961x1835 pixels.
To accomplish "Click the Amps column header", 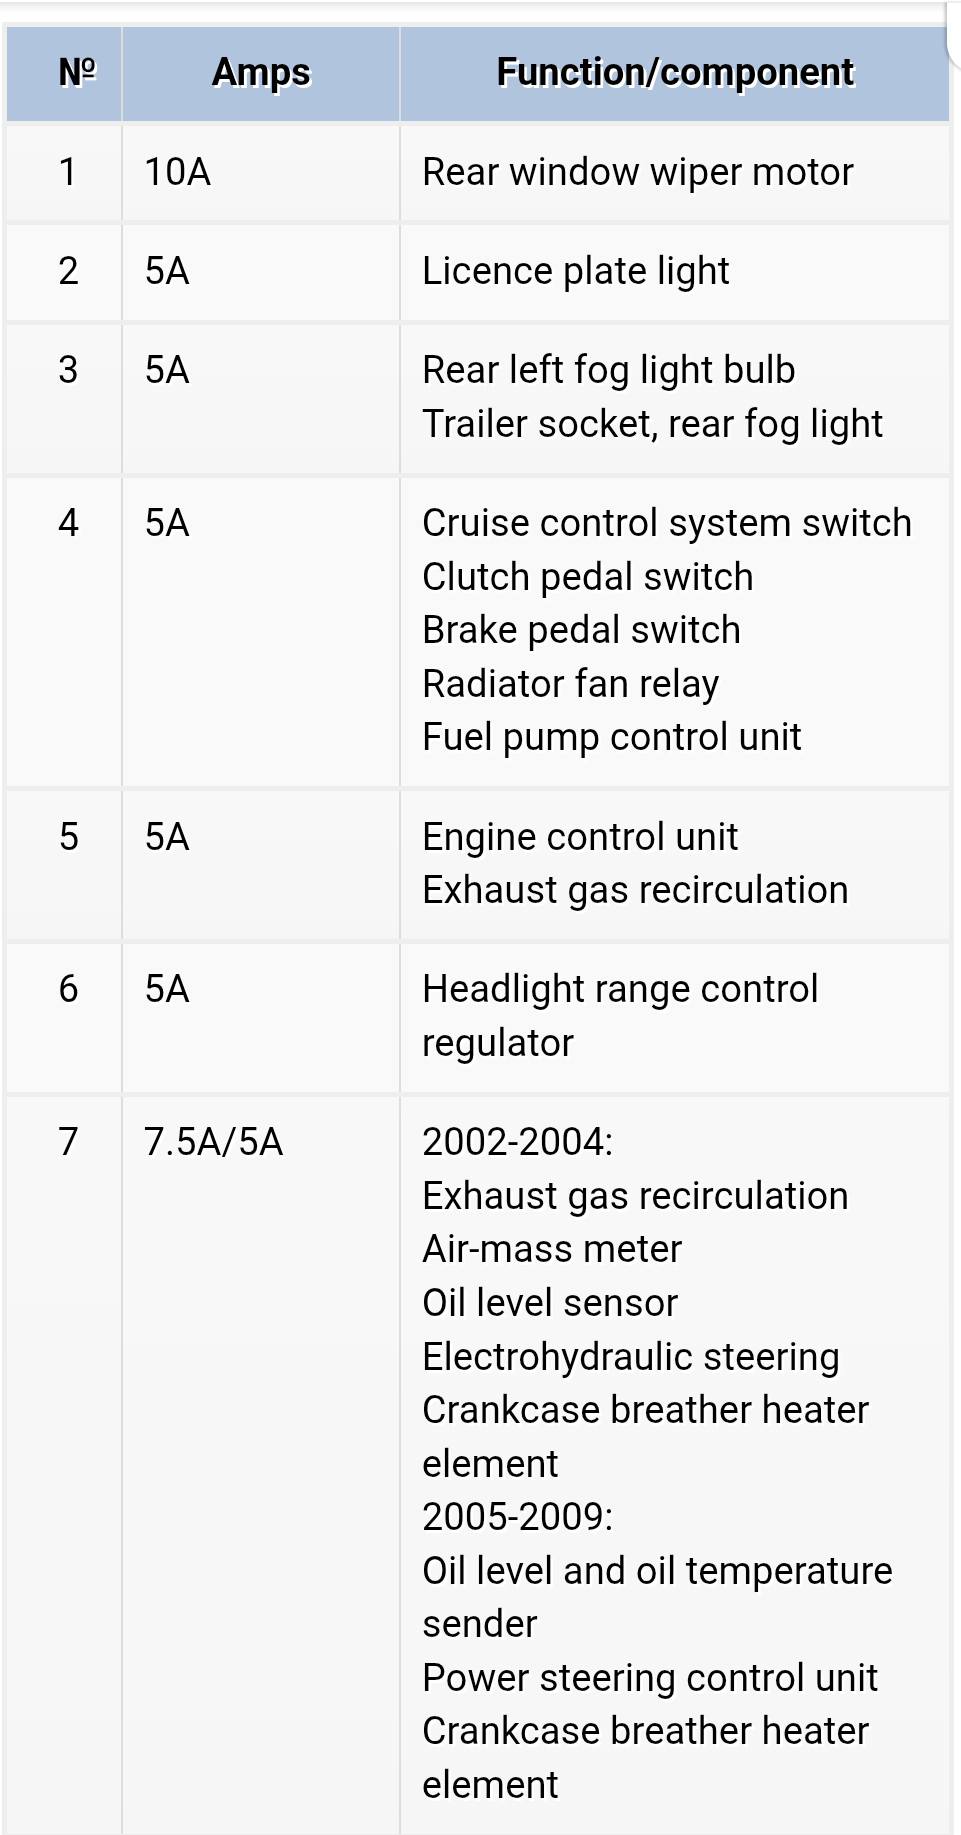I will [261, 73].
